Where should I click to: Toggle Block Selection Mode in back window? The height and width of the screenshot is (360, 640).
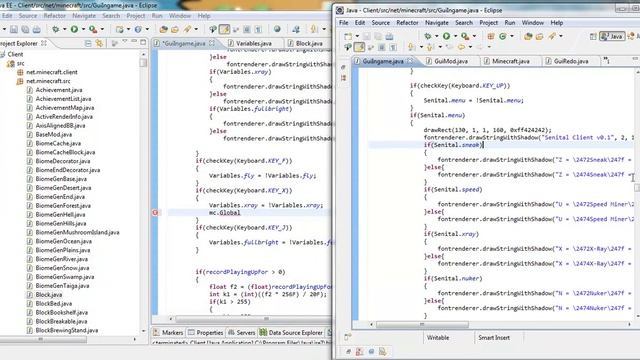[x=247, y=29]
